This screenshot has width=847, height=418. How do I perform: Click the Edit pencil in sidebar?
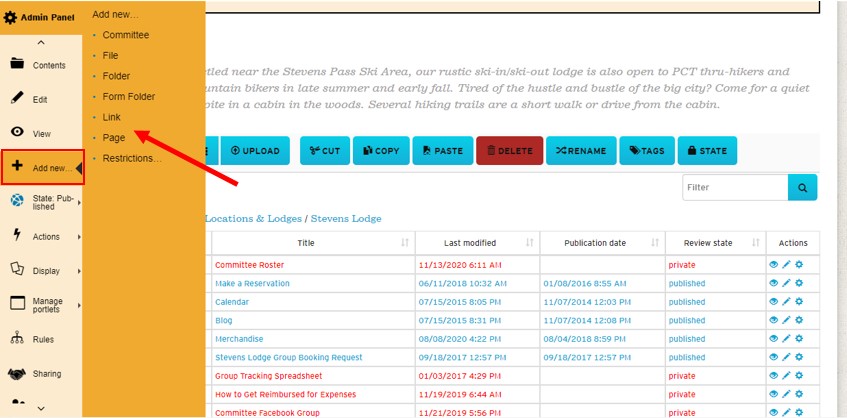click(17, 98)
